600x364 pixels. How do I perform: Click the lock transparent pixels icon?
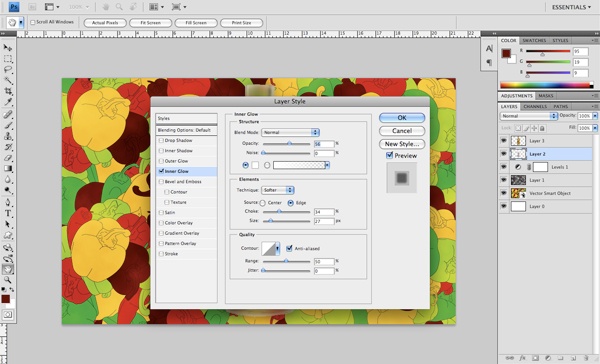[x=518, y=128]
